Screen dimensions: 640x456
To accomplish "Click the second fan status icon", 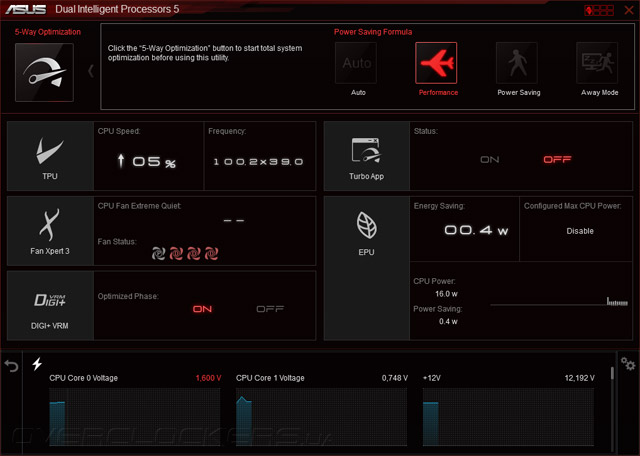I will (176, 254).
